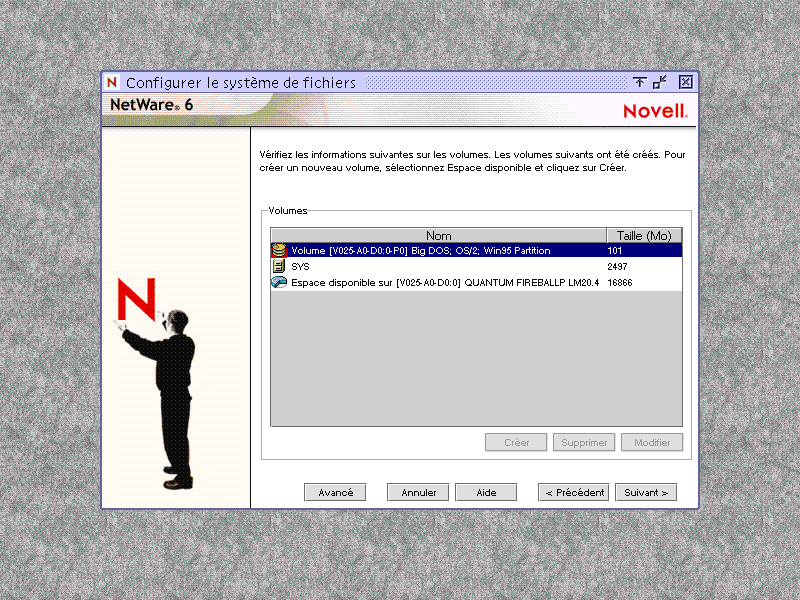
Task: Select the Big DOS partition disk icon
Action: click(x=278, y=250)
